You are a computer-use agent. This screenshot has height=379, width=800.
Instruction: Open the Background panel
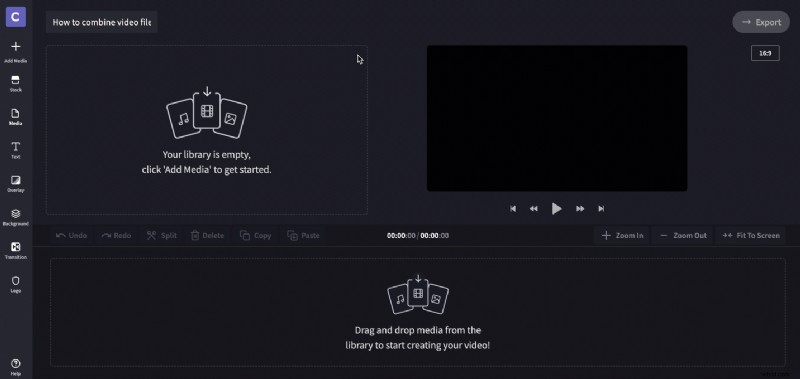point(16,218)
